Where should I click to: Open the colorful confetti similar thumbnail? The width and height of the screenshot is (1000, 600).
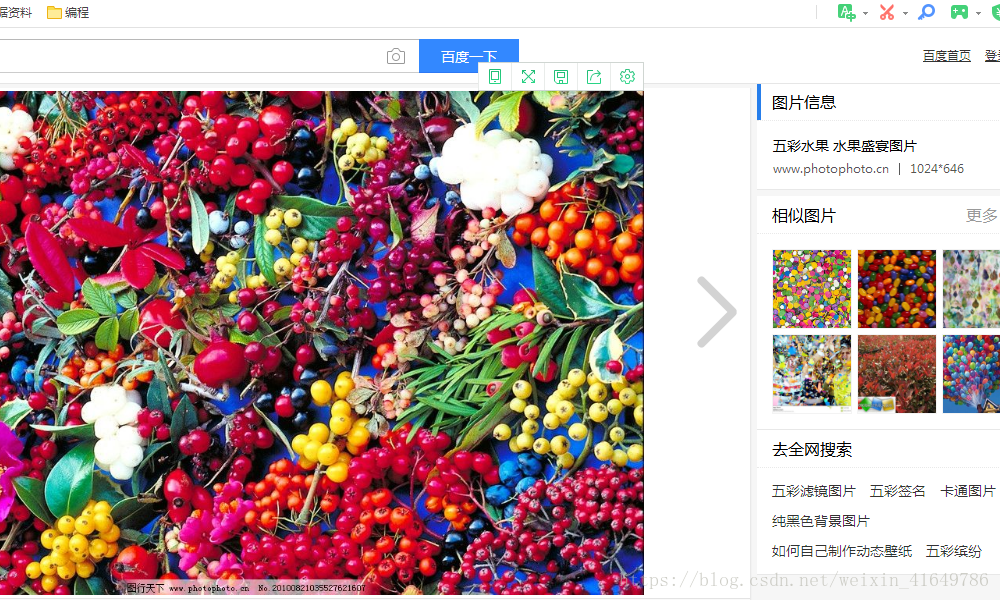click(812, 289)
